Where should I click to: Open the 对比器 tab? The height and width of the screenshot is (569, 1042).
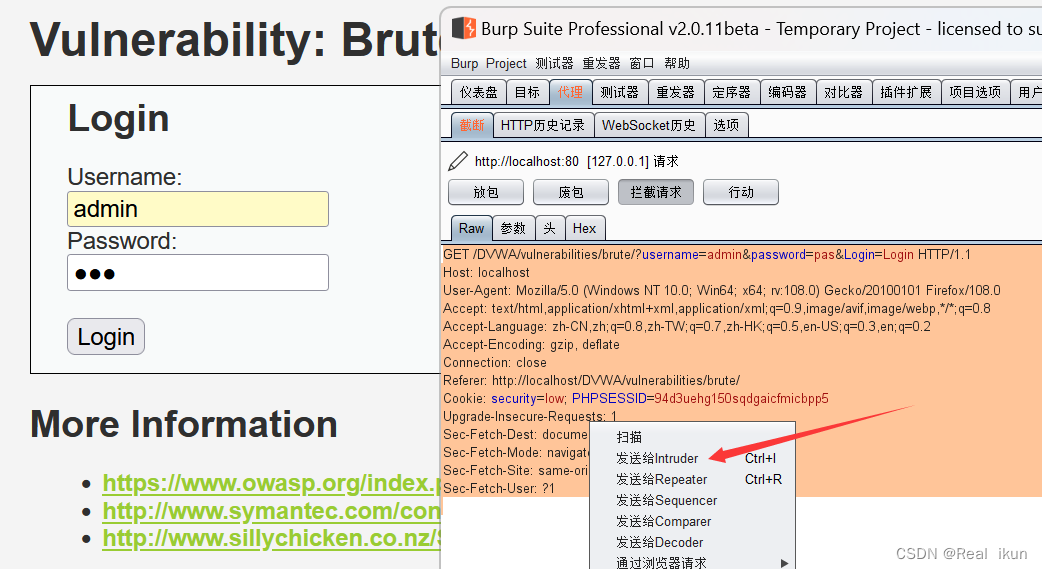click(x=843, y=92)
